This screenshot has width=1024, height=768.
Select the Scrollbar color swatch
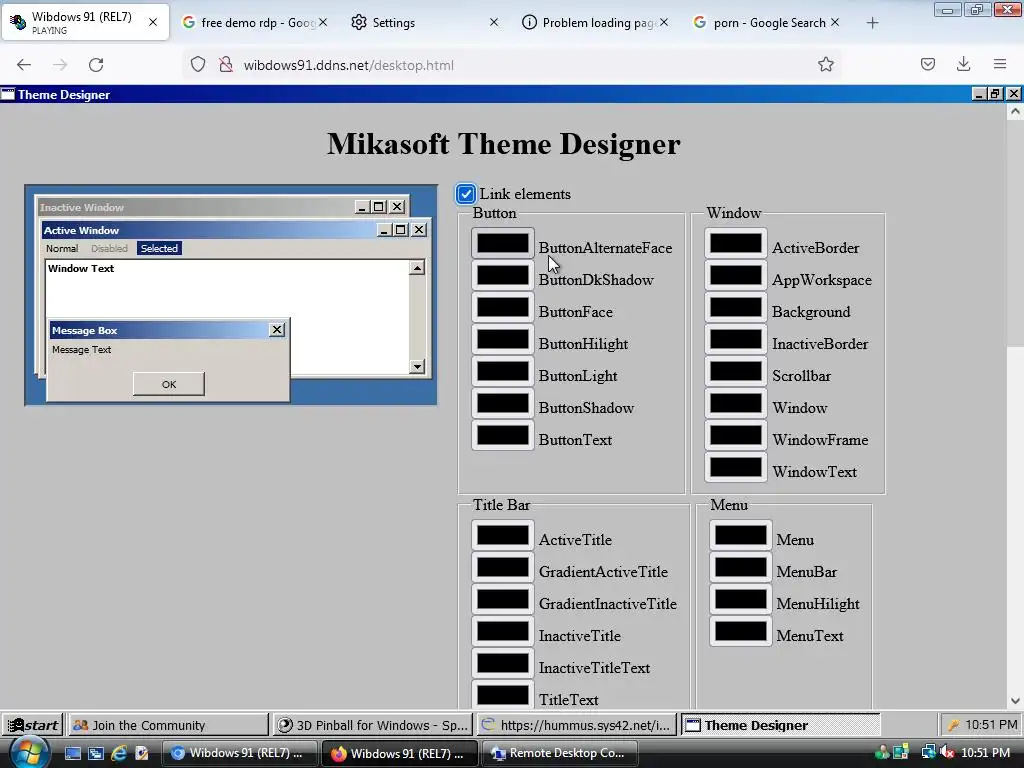[735, 371]
